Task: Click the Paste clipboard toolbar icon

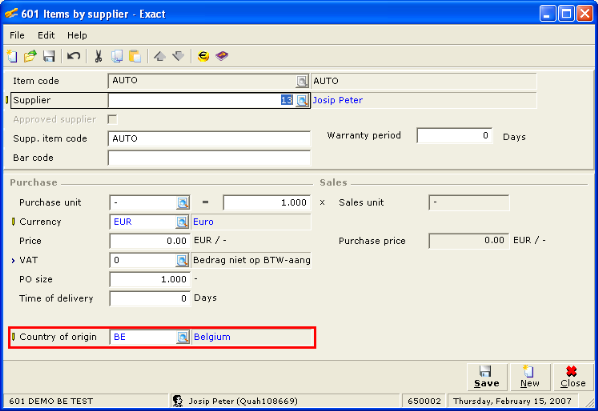Action: click(x=135, y=56)
